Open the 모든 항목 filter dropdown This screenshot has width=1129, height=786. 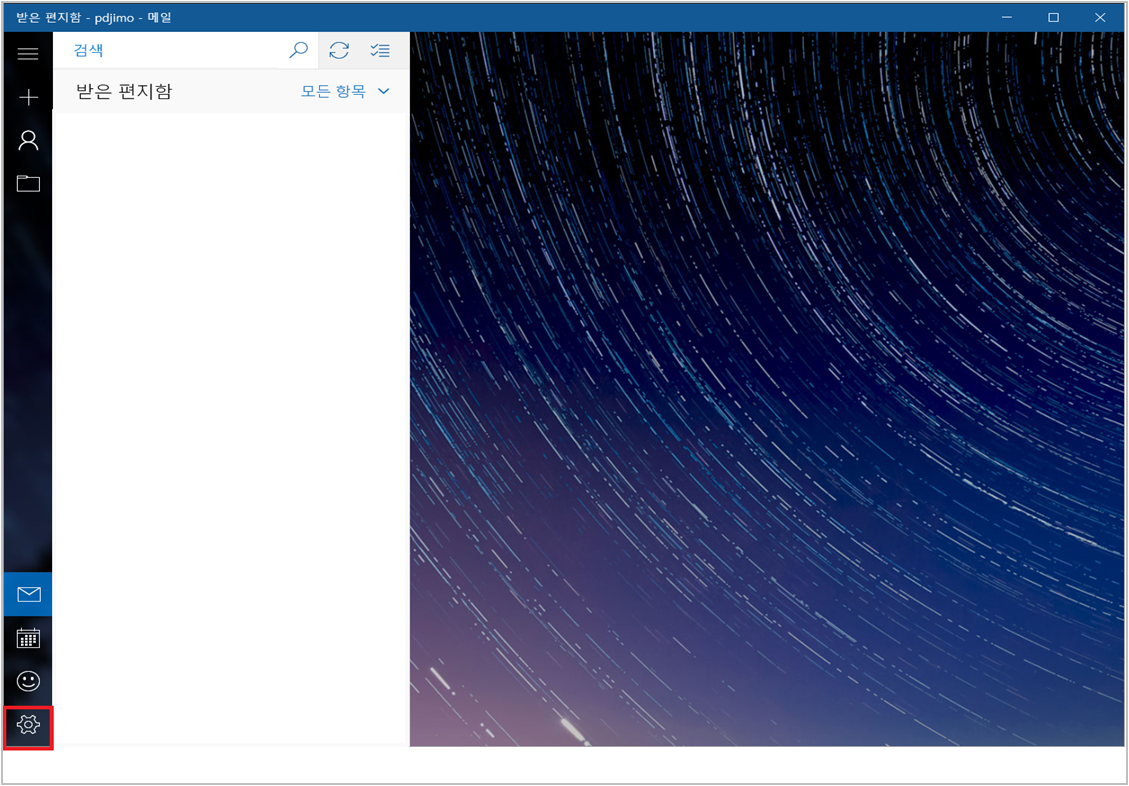346,91
